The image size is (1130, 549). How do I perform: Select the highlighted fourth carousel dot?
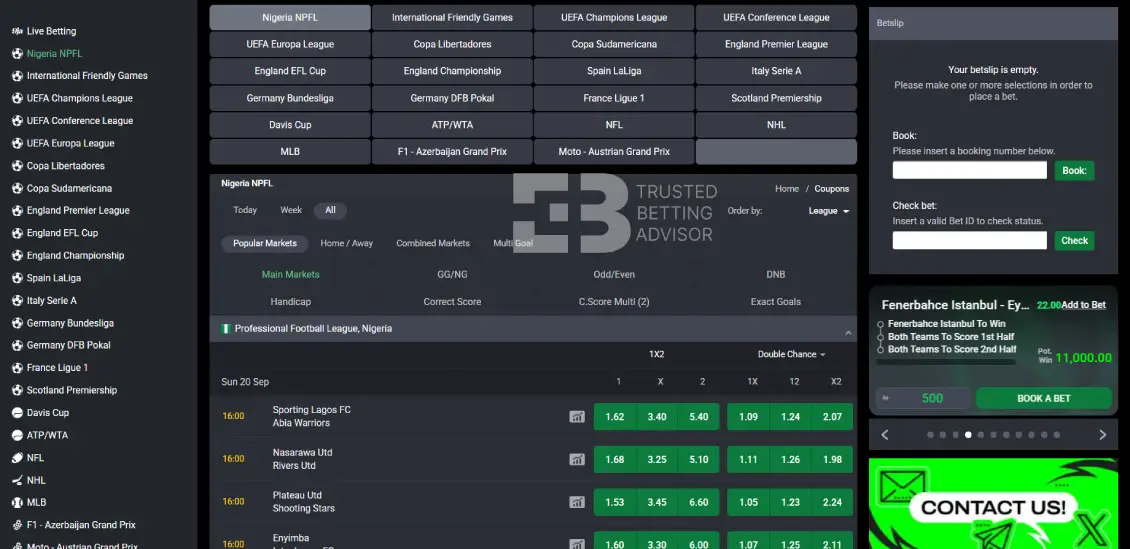coord(969,435)
